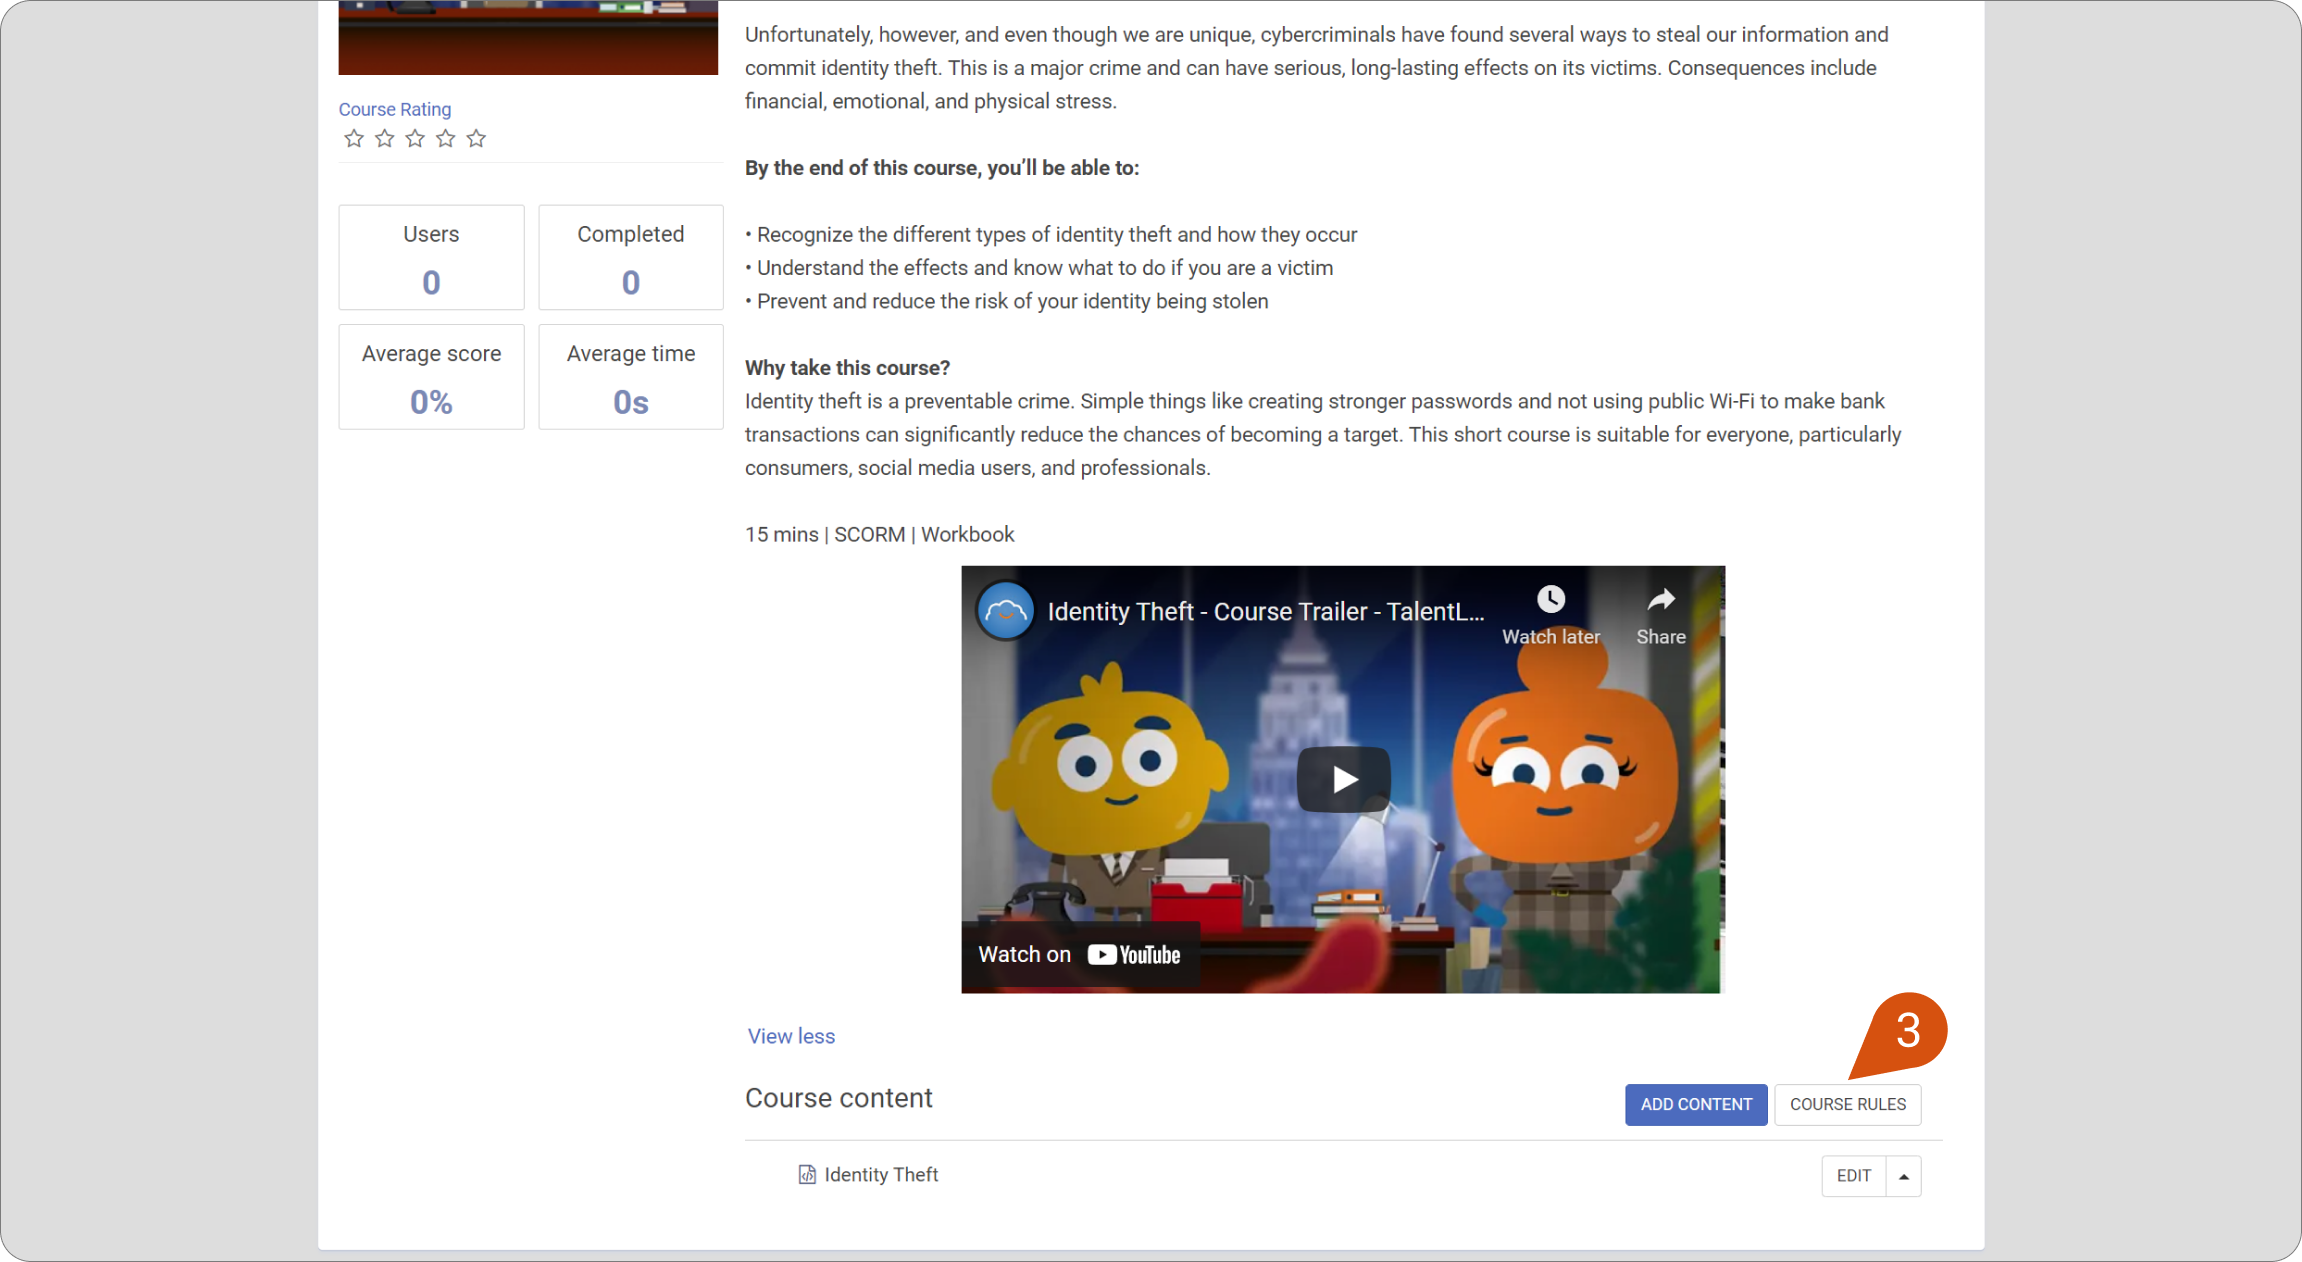Screen dimensions: 2302x1262
Task: Rate the course four stars
Action: pyautogui.click(x=446, y=139)
